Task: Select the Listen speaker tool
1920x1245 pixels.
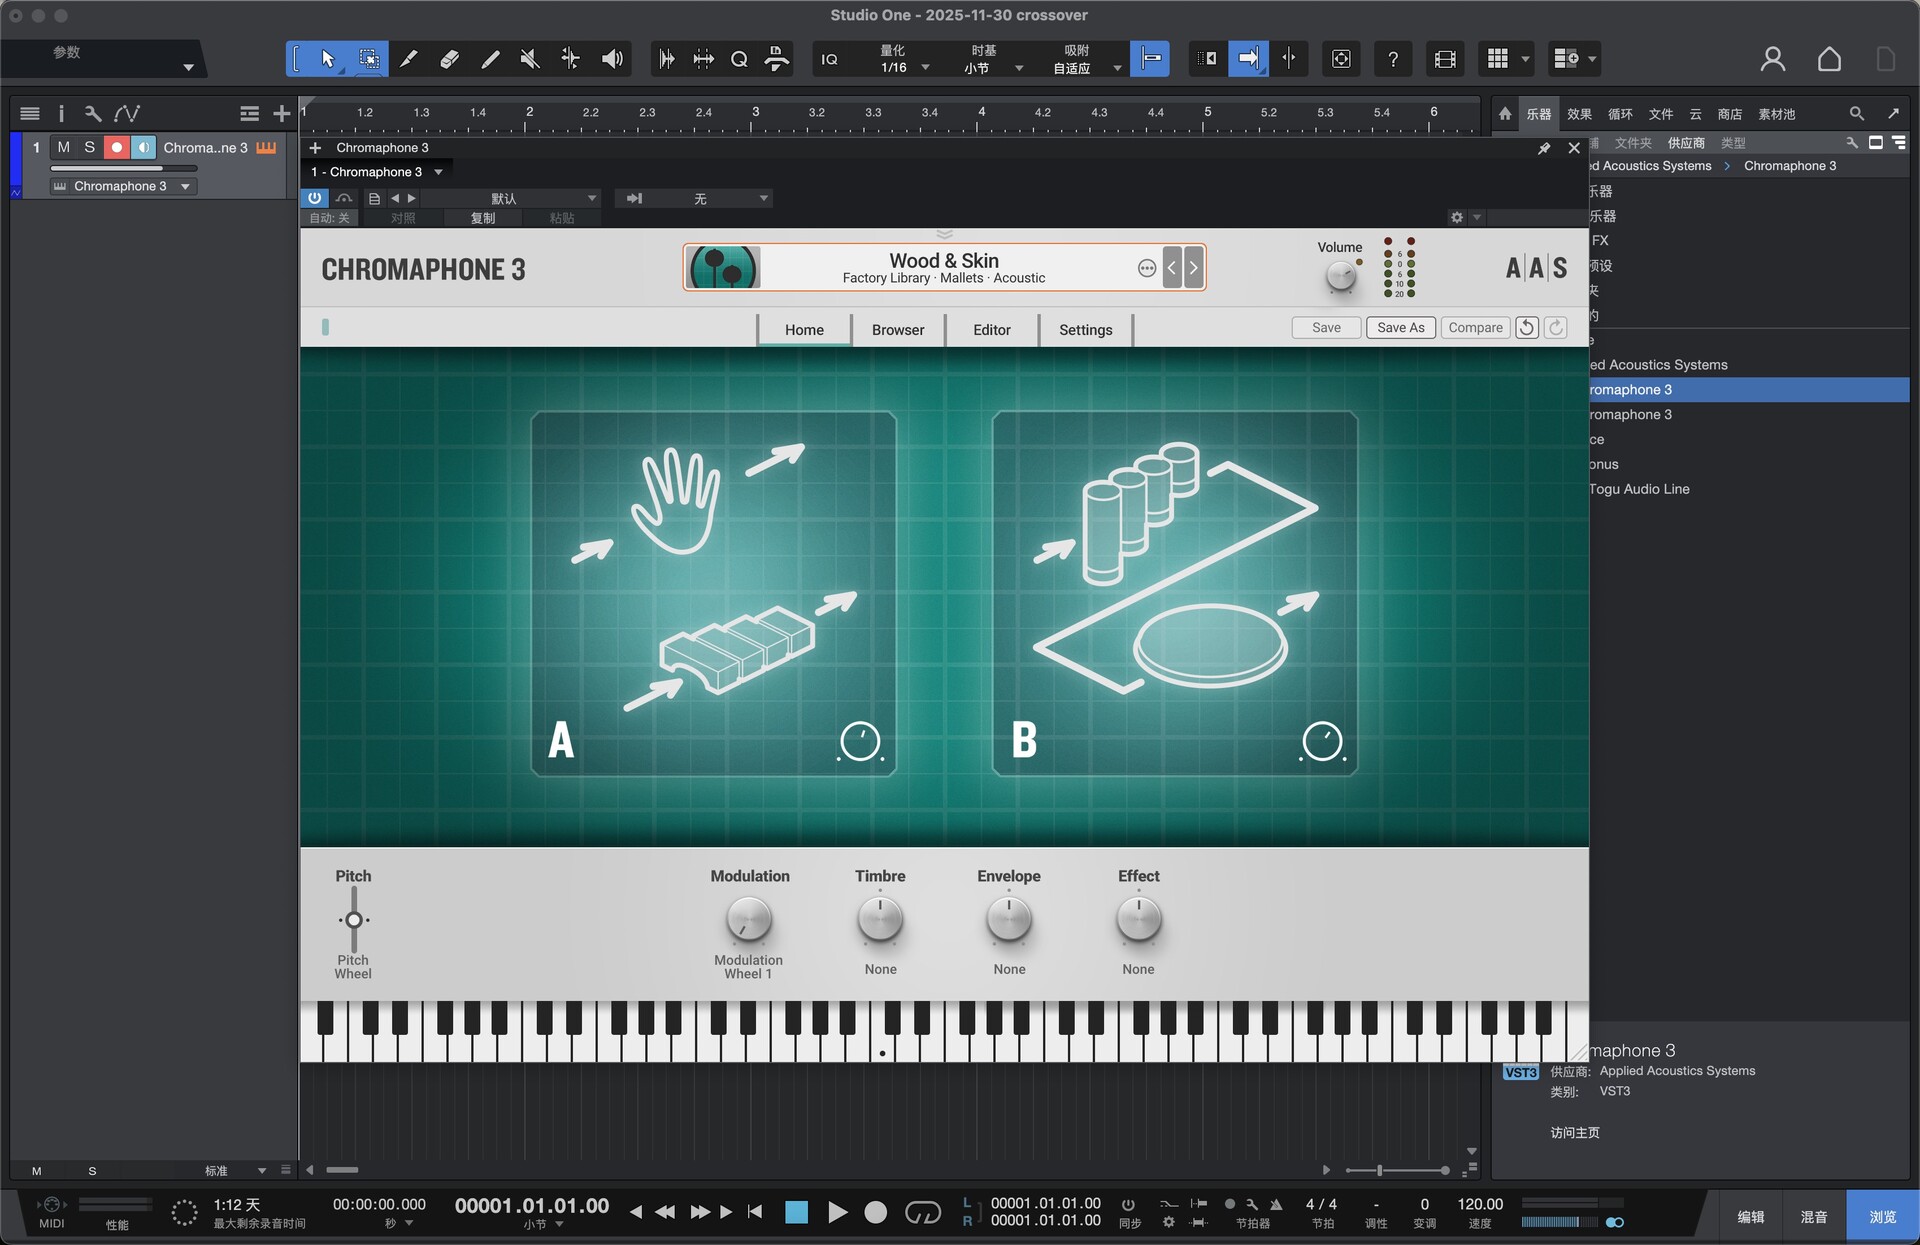Action: tap(611, 59)
